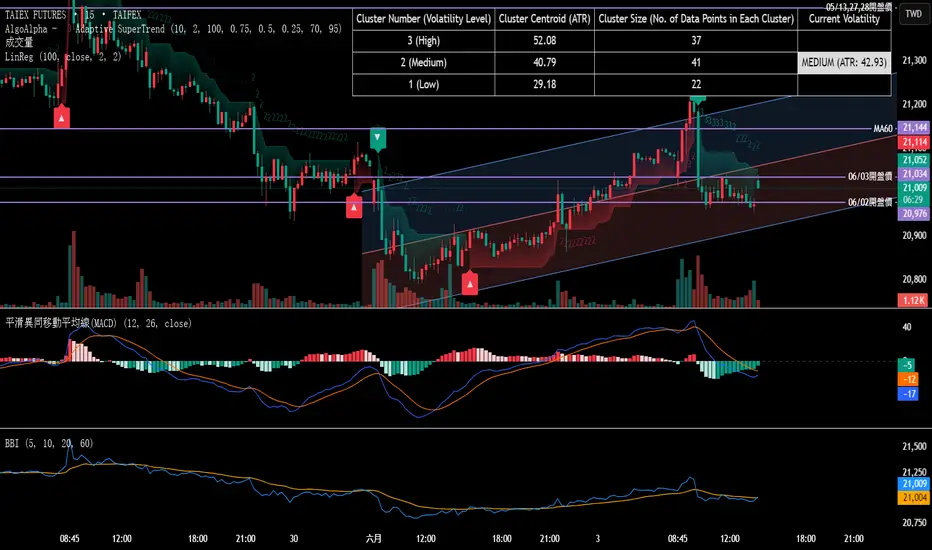Screen dimensions: 932x550
Task: Select the MEDIUM (ATR: 42.93) table cell
Action: click(844, 62)
